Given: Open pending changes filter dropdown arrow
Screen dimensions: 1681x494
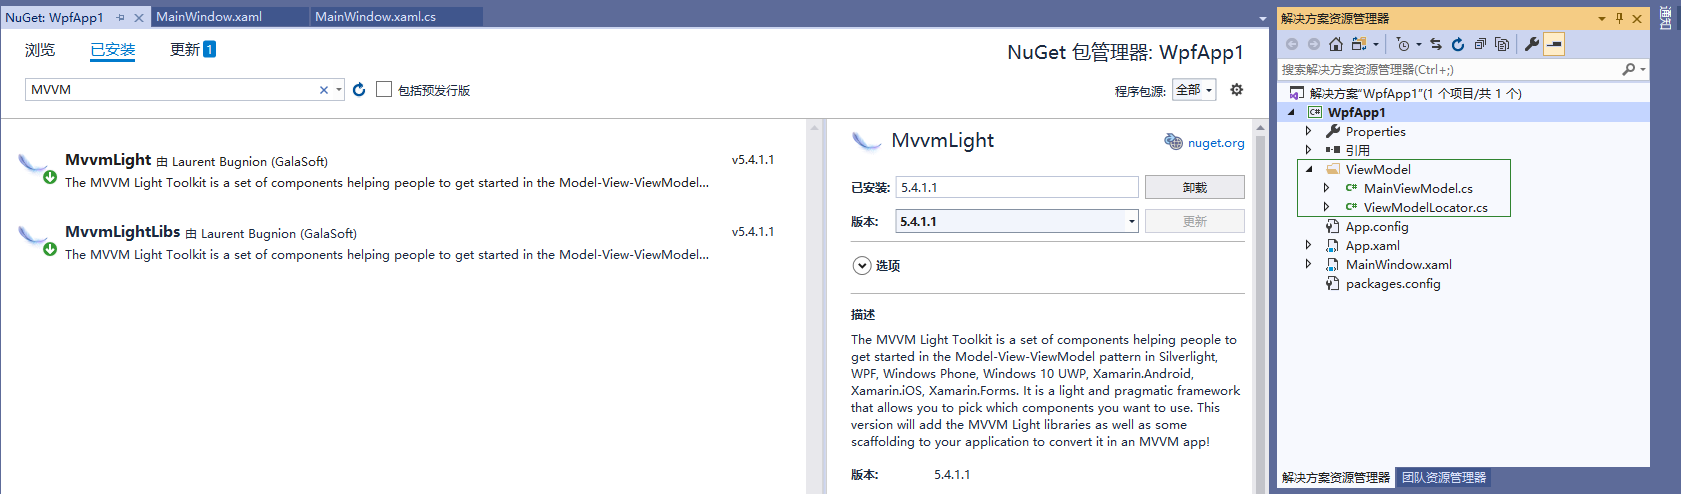Looking at the screenshot, I should pyautogui.click(x=1419, y=44).
